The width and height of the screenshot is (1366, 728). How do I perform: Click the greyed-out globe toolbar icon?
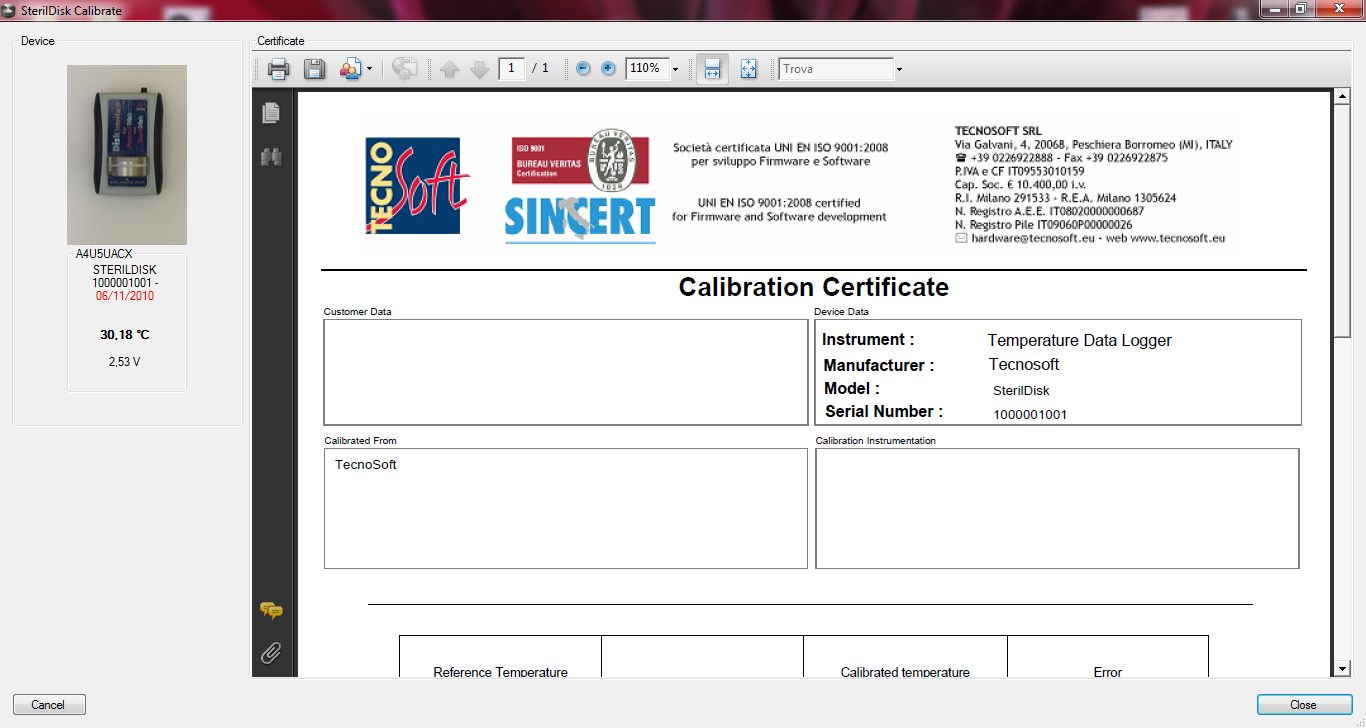click(405, 69)
